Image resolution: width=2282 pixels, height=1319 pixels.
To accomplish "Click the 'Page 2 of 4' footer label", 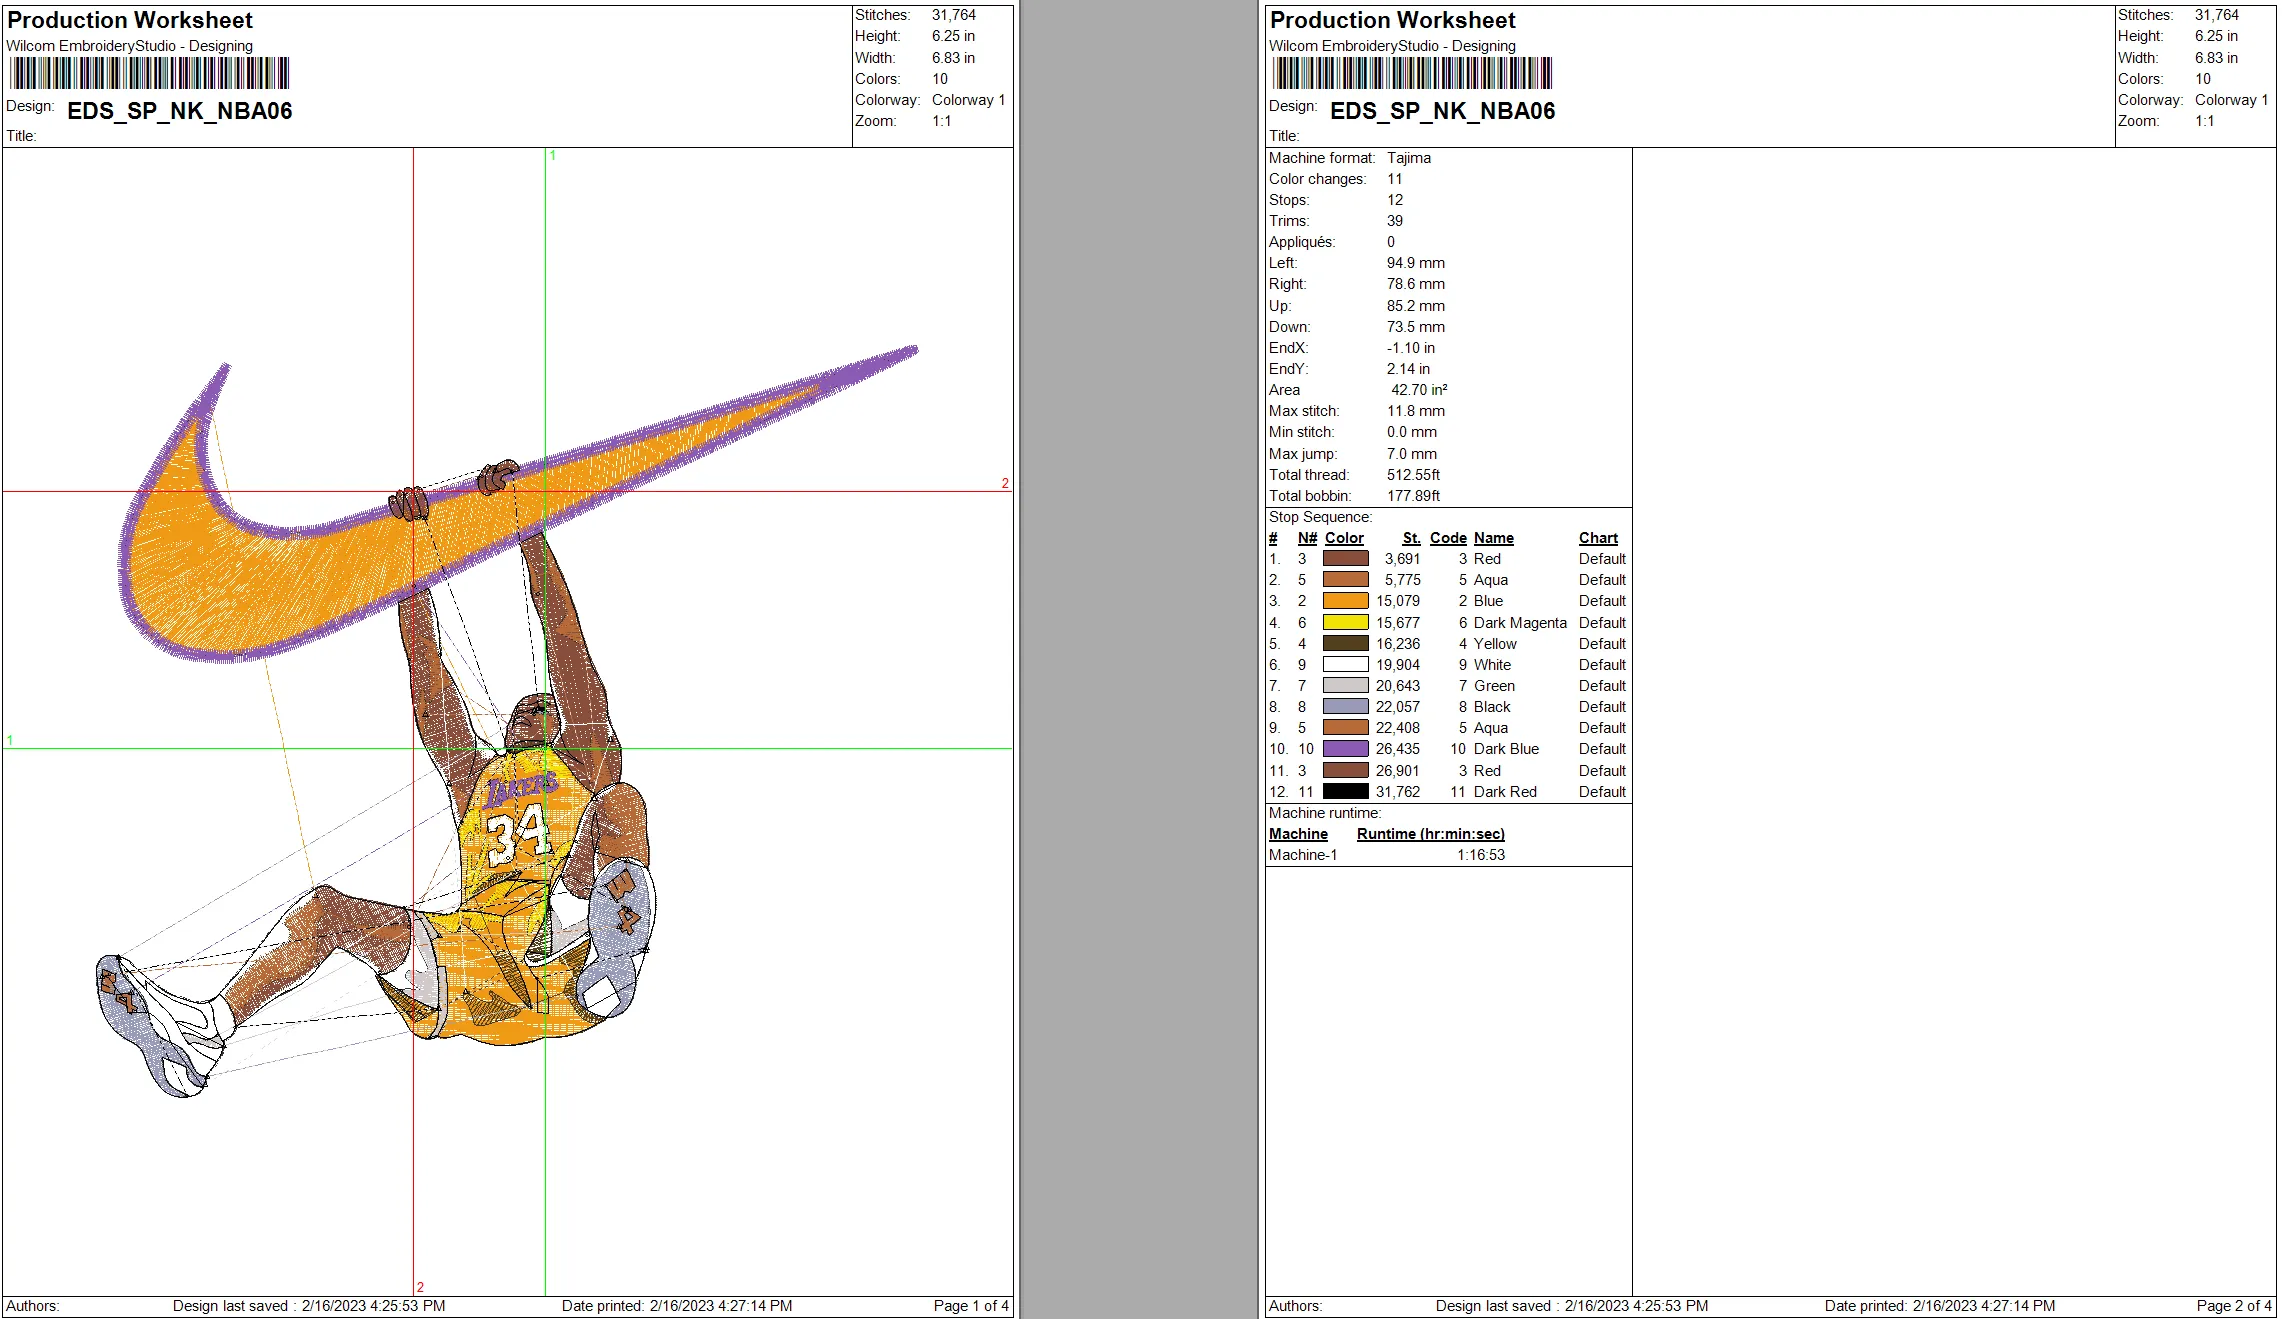I will [x=2234, y=1306].
